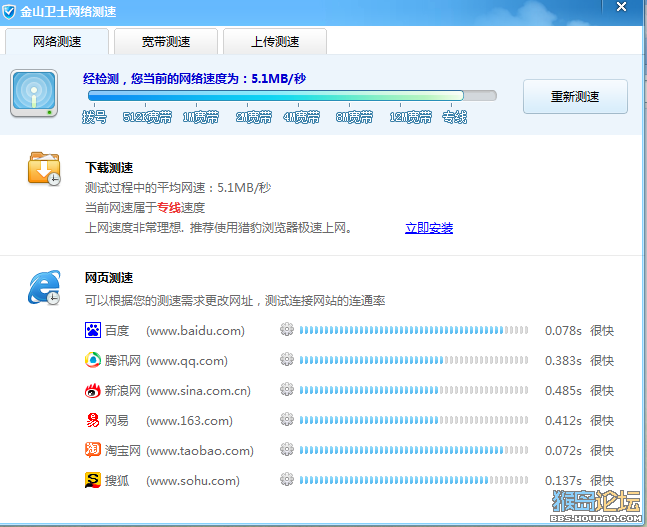
Task: Click the 0.485s response time value
Action: pos(563,391)
